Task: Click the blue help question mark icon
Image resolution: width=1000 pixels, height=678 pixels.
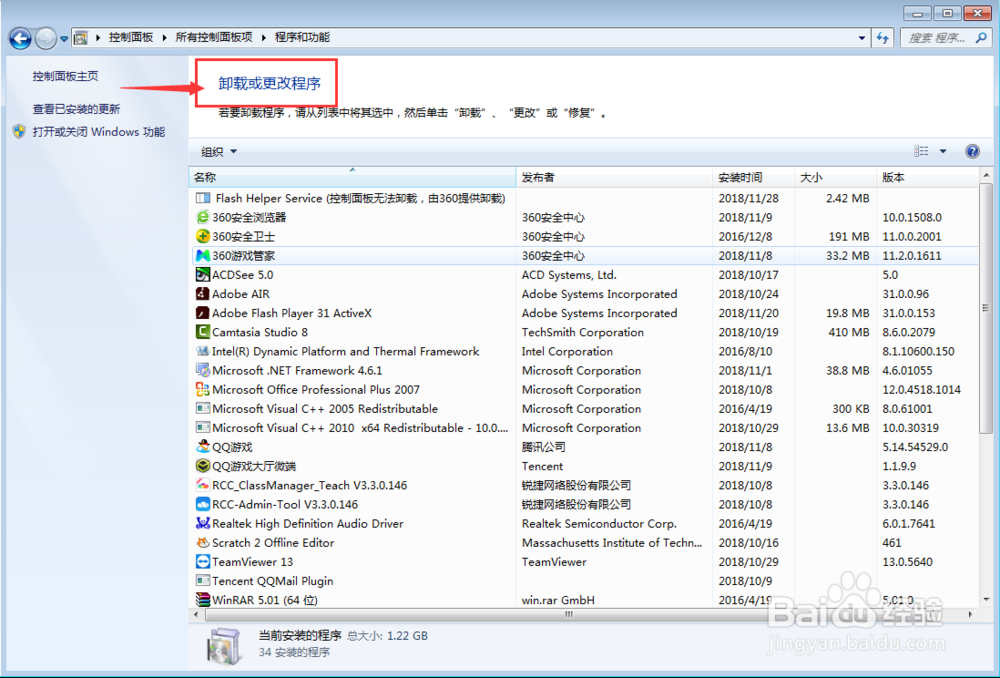Action: point(972,151)
